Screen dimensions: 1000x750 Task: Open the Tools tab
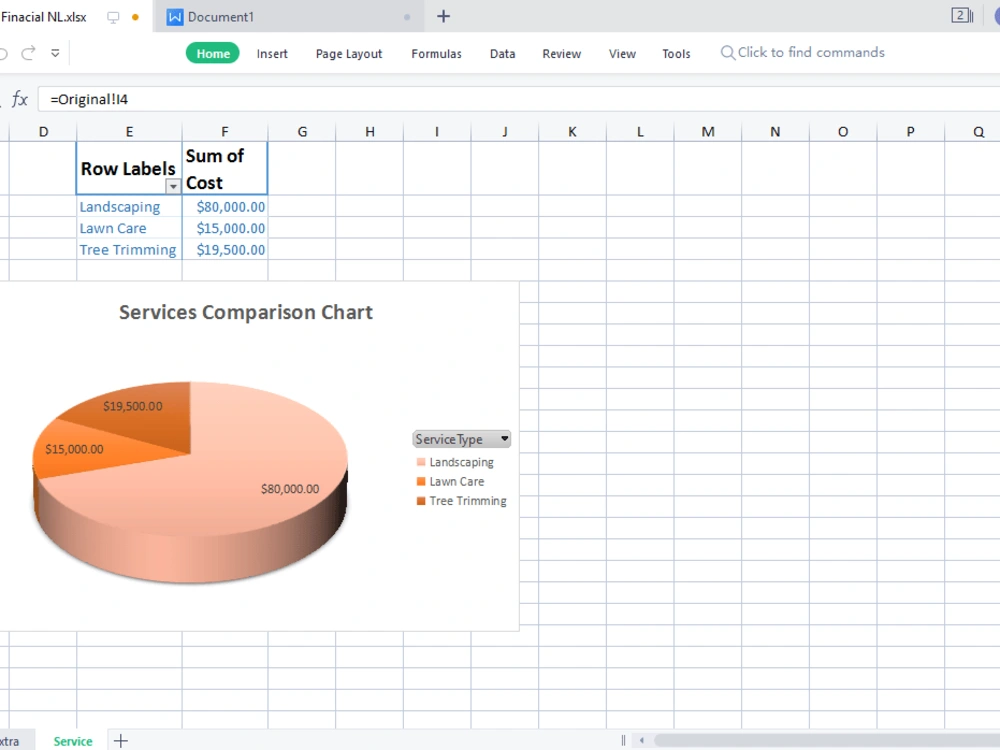tap(676, 54)
